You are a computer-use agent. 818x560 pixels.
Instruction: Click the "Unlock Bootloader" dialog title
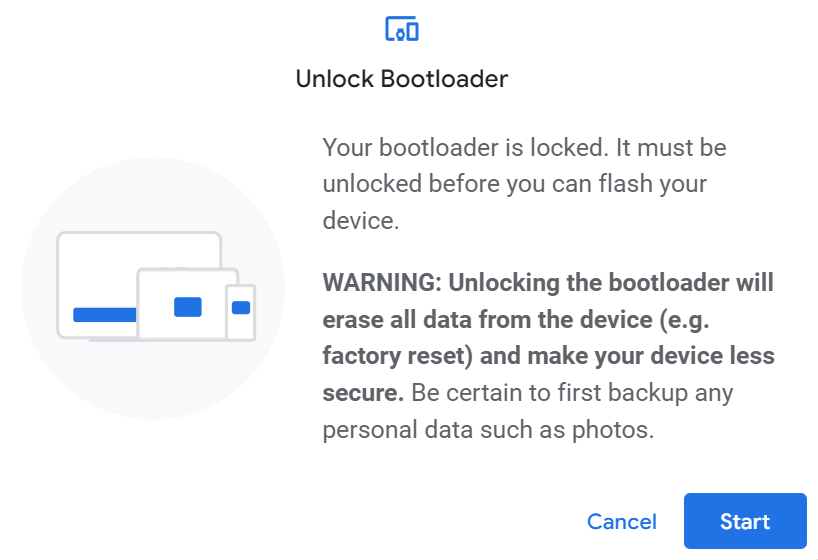click(402, 79)
